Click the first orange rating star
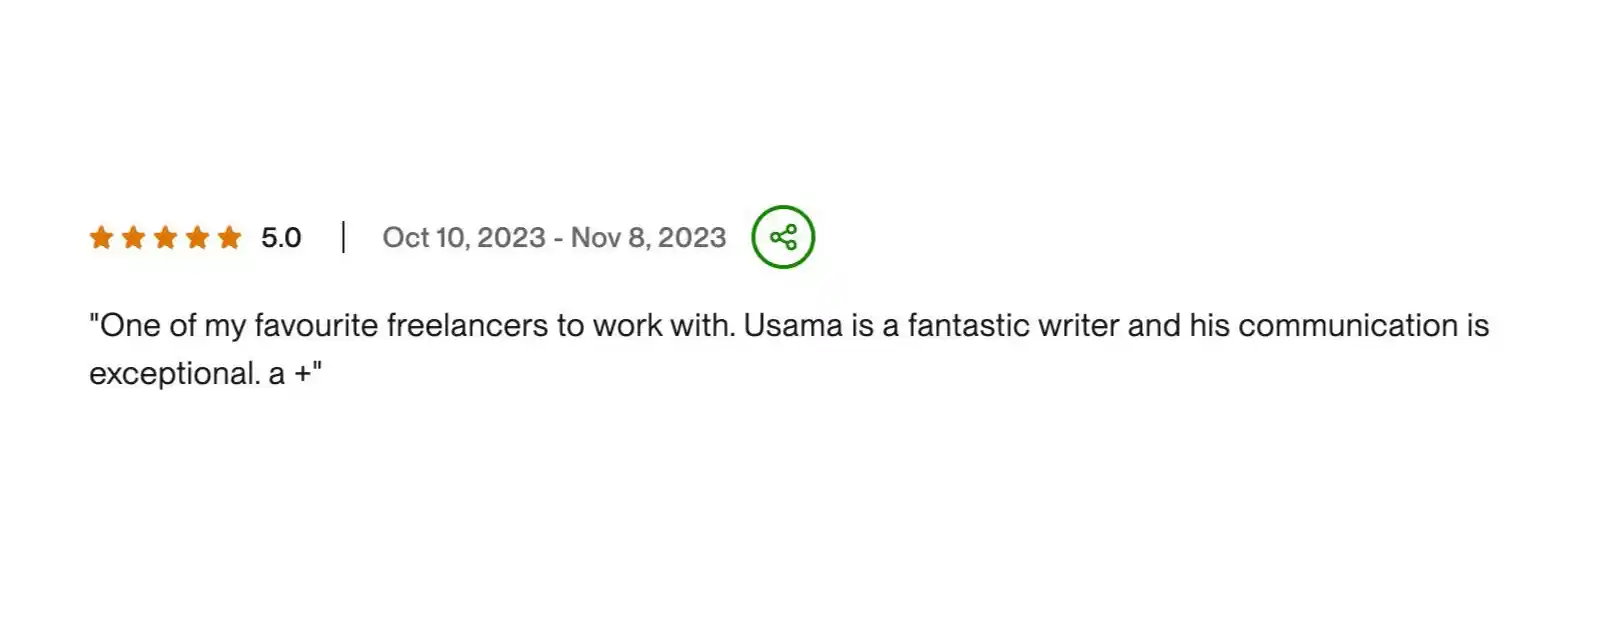The image size is (1600, 644). point(101,237)
